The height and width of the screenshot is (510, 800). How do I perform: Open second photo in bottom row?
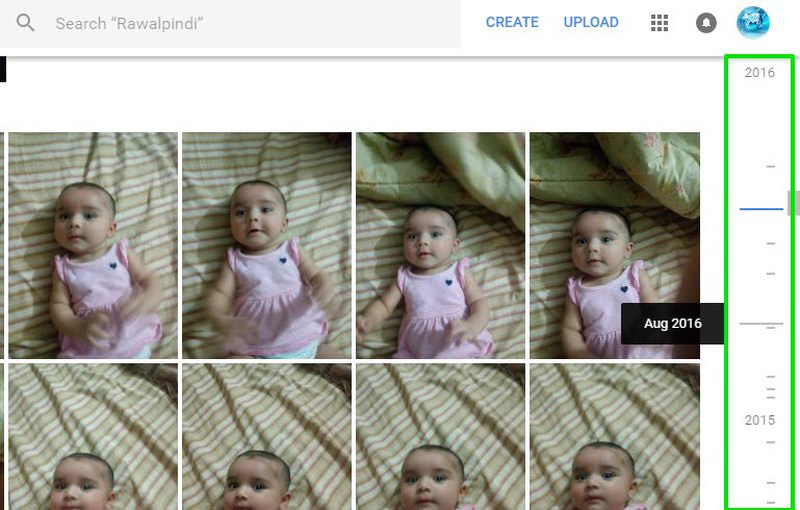point(267,437)
